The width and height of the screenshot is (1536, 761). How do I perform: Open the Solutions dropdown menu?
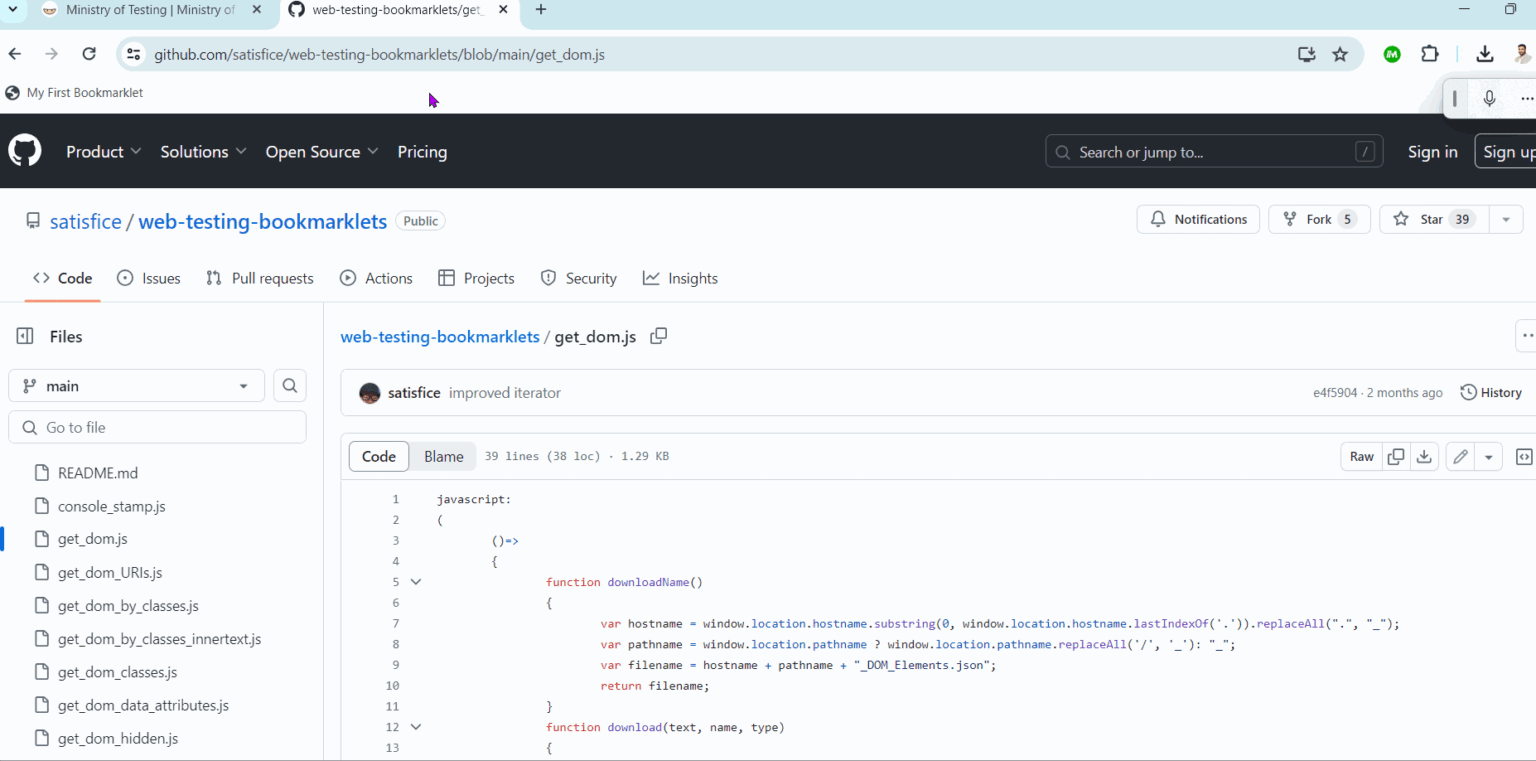point(203,152)
